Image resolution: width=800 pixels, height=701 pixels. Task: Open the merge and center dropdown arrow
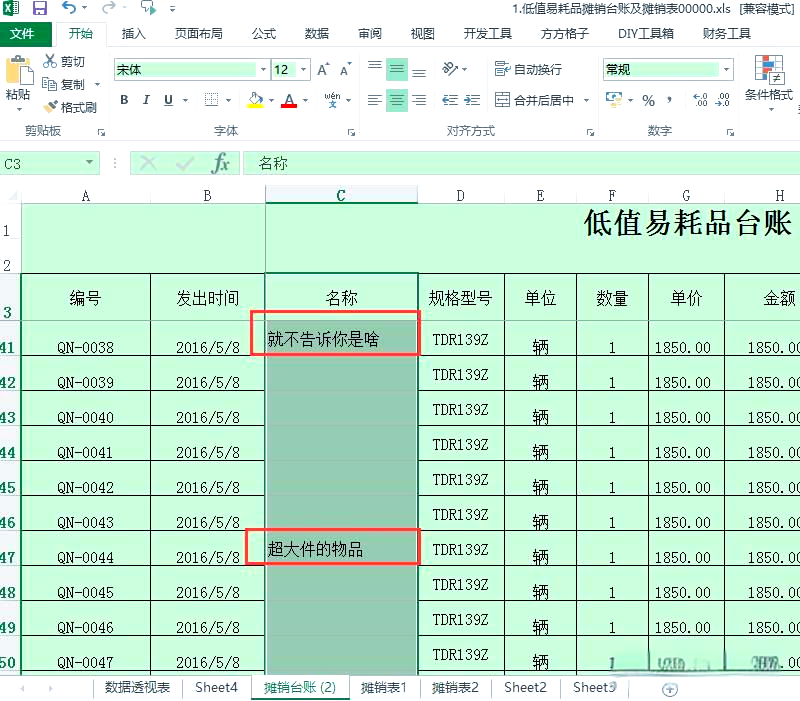(x=586, y=101)
